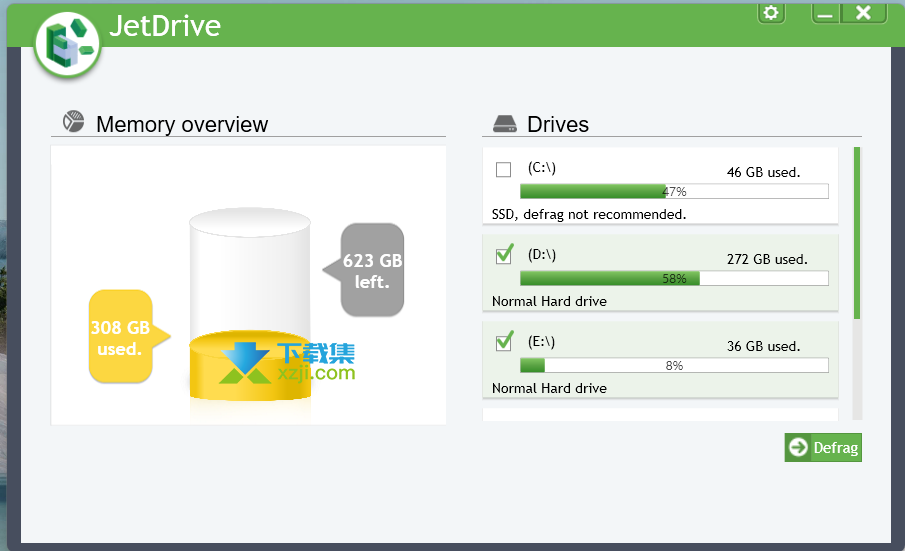Open settings via the gear icon

click(771, 12)
